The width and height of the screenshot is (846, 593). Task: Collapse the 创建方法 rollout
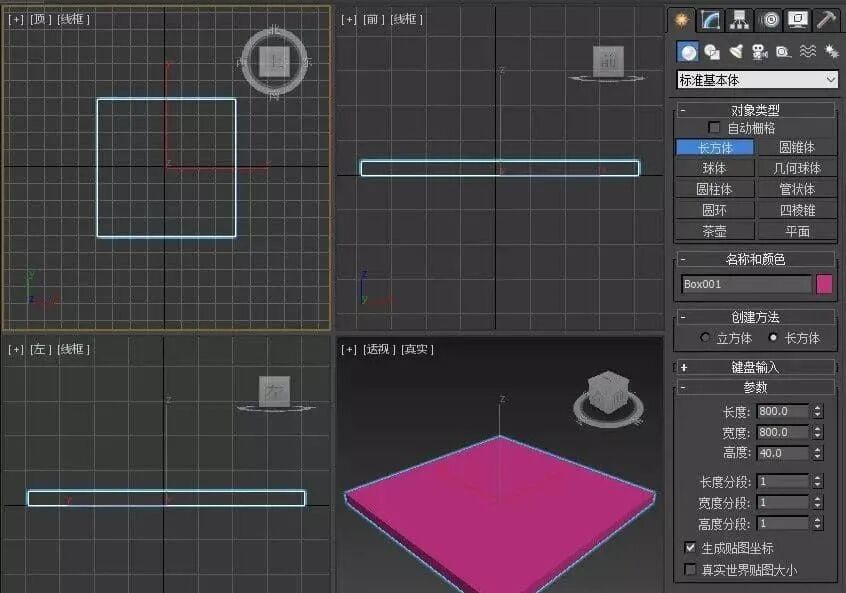click(x=755, y=317)
